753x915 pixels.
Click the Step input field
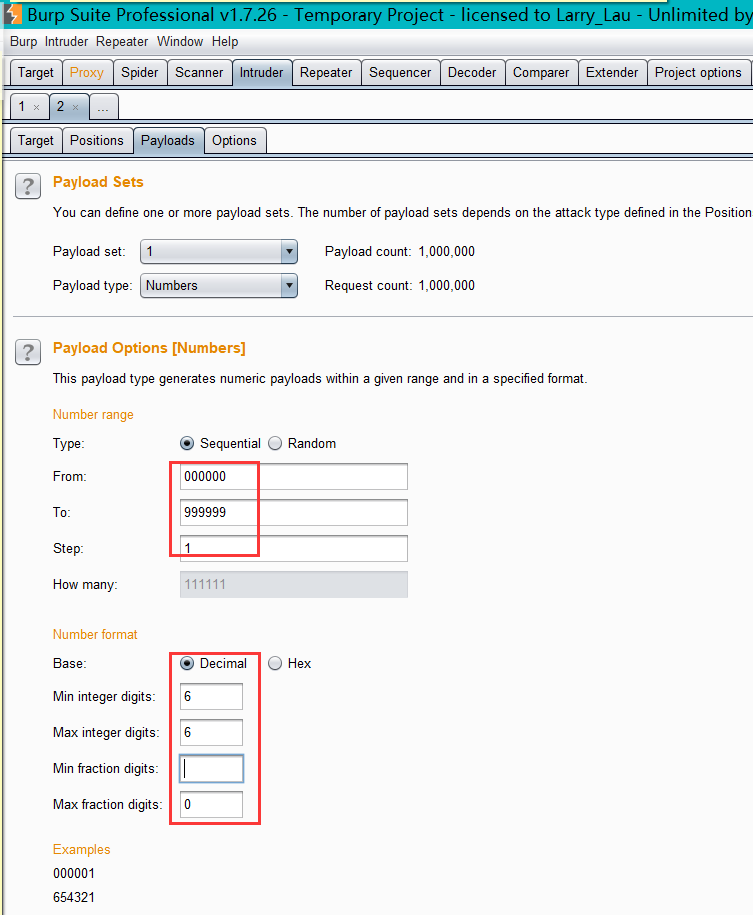click(x=294, y=549)
